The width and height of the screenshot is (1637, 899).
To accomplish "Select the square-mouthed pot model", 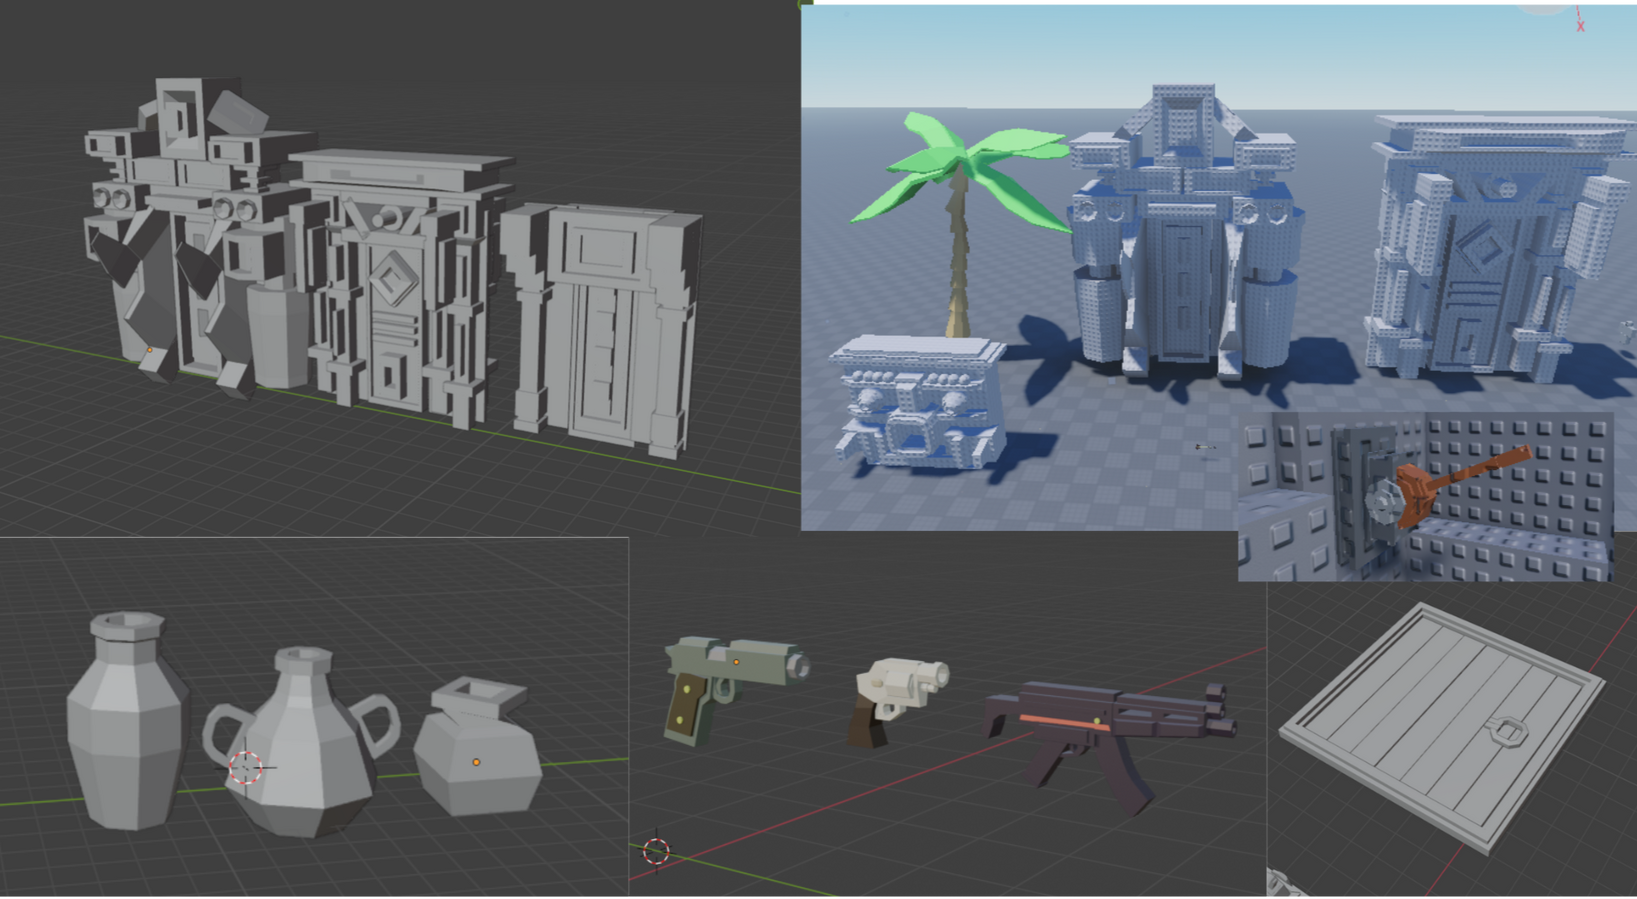I will (477, 746).
